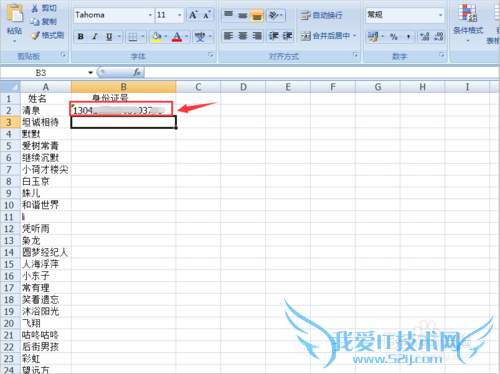Expand underline style dropdown arrow
The height and width of the screenshot is (374, 500).
119,36
